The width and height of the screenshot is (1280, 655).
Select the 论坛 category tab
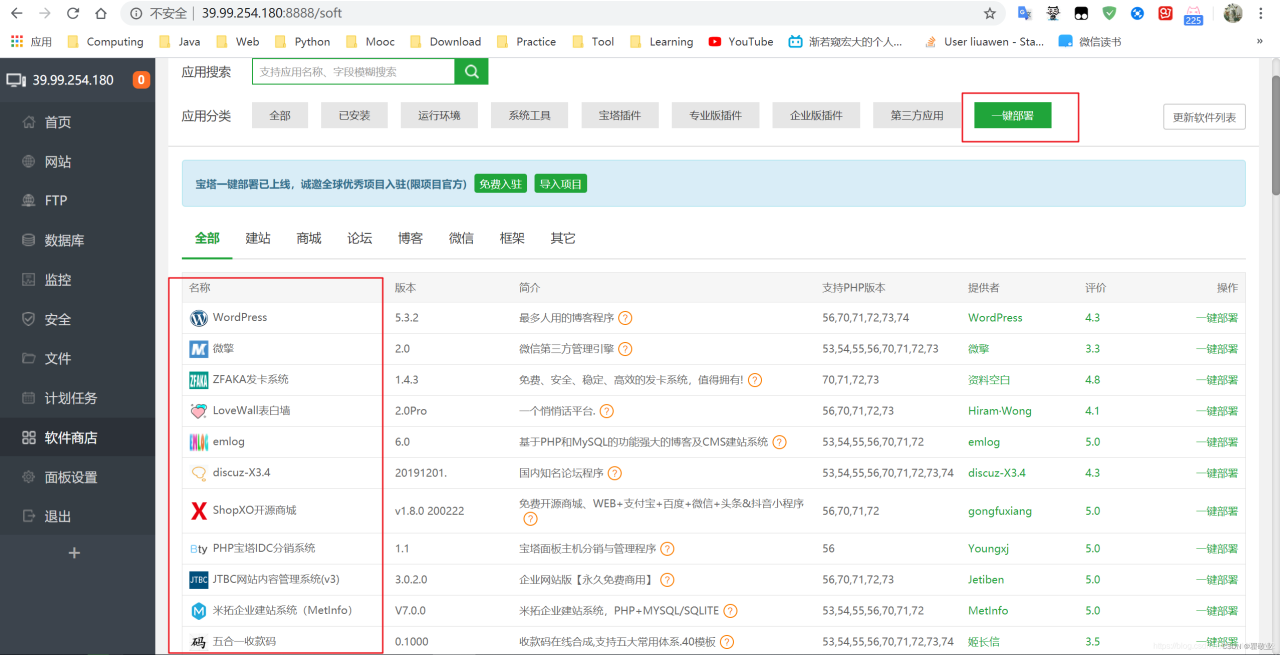[x=360, y=238]
